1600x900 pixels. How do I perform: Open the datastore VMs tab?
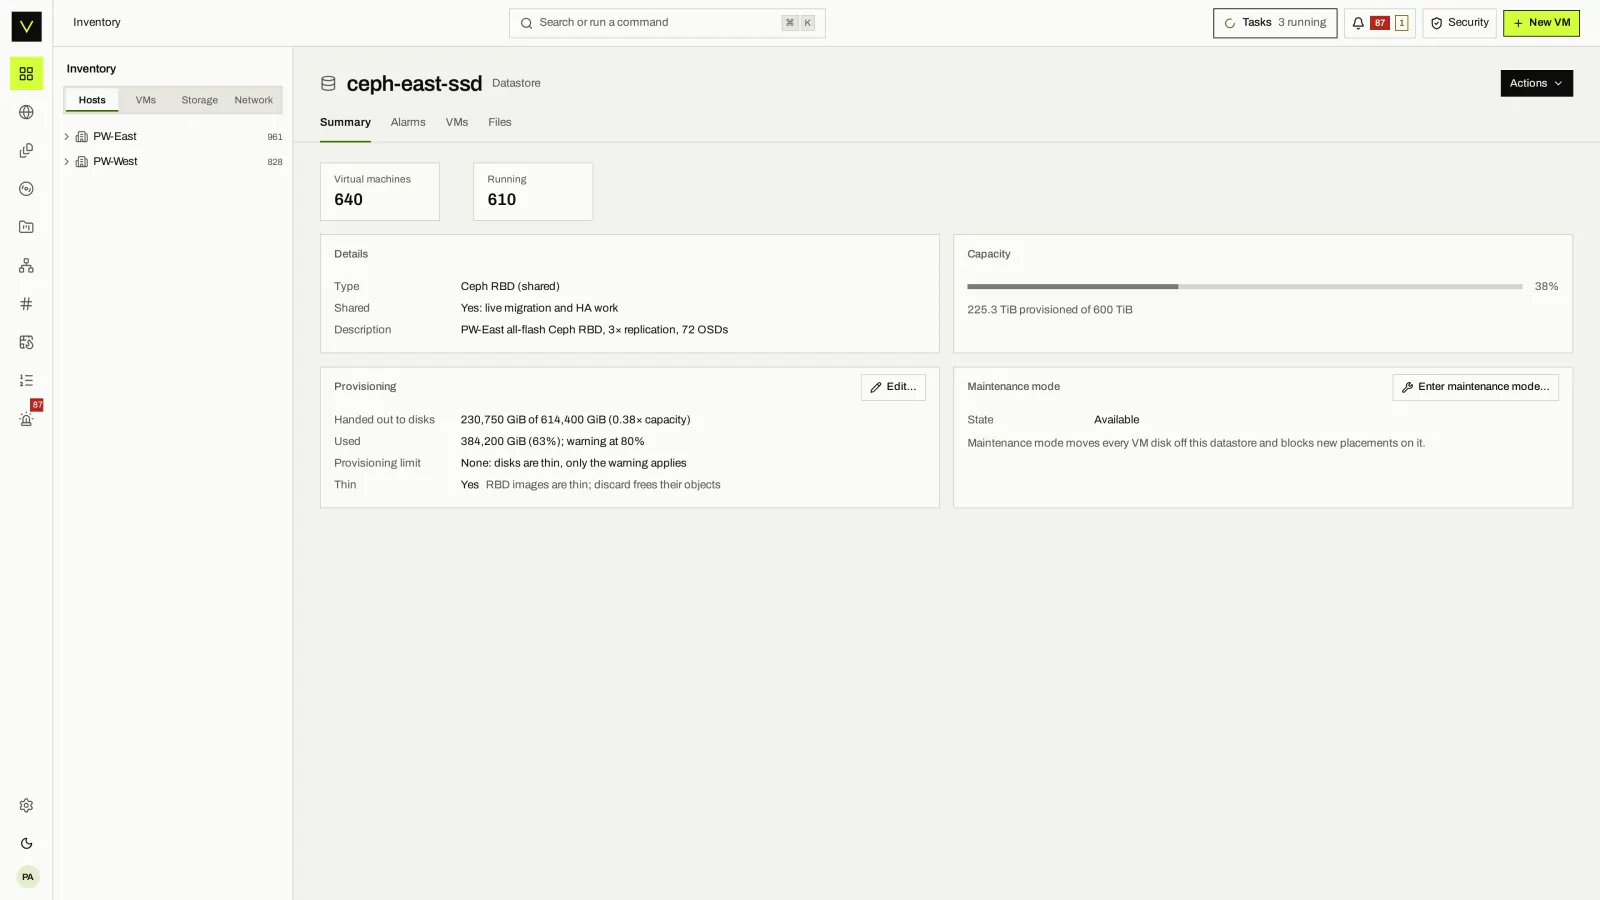point(457,123)
